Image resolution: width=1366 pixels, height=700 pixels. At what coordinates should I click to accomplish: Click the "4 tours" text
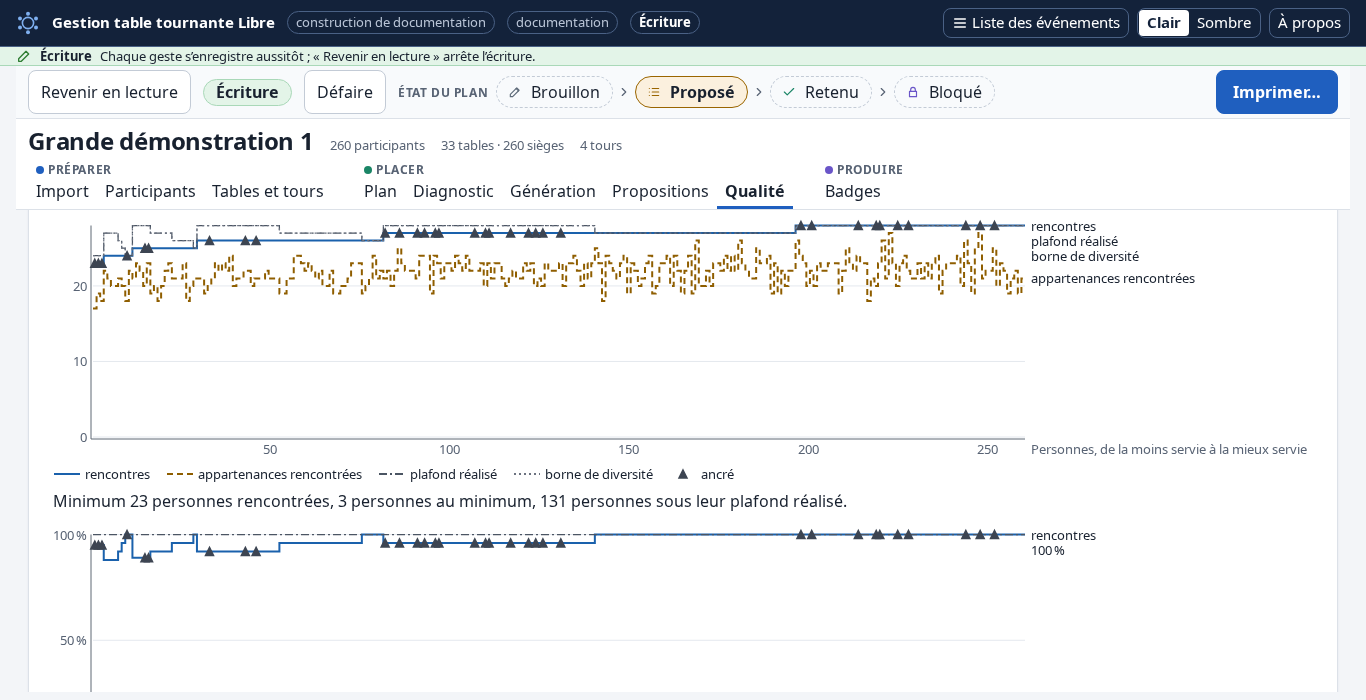coord(601,145)
